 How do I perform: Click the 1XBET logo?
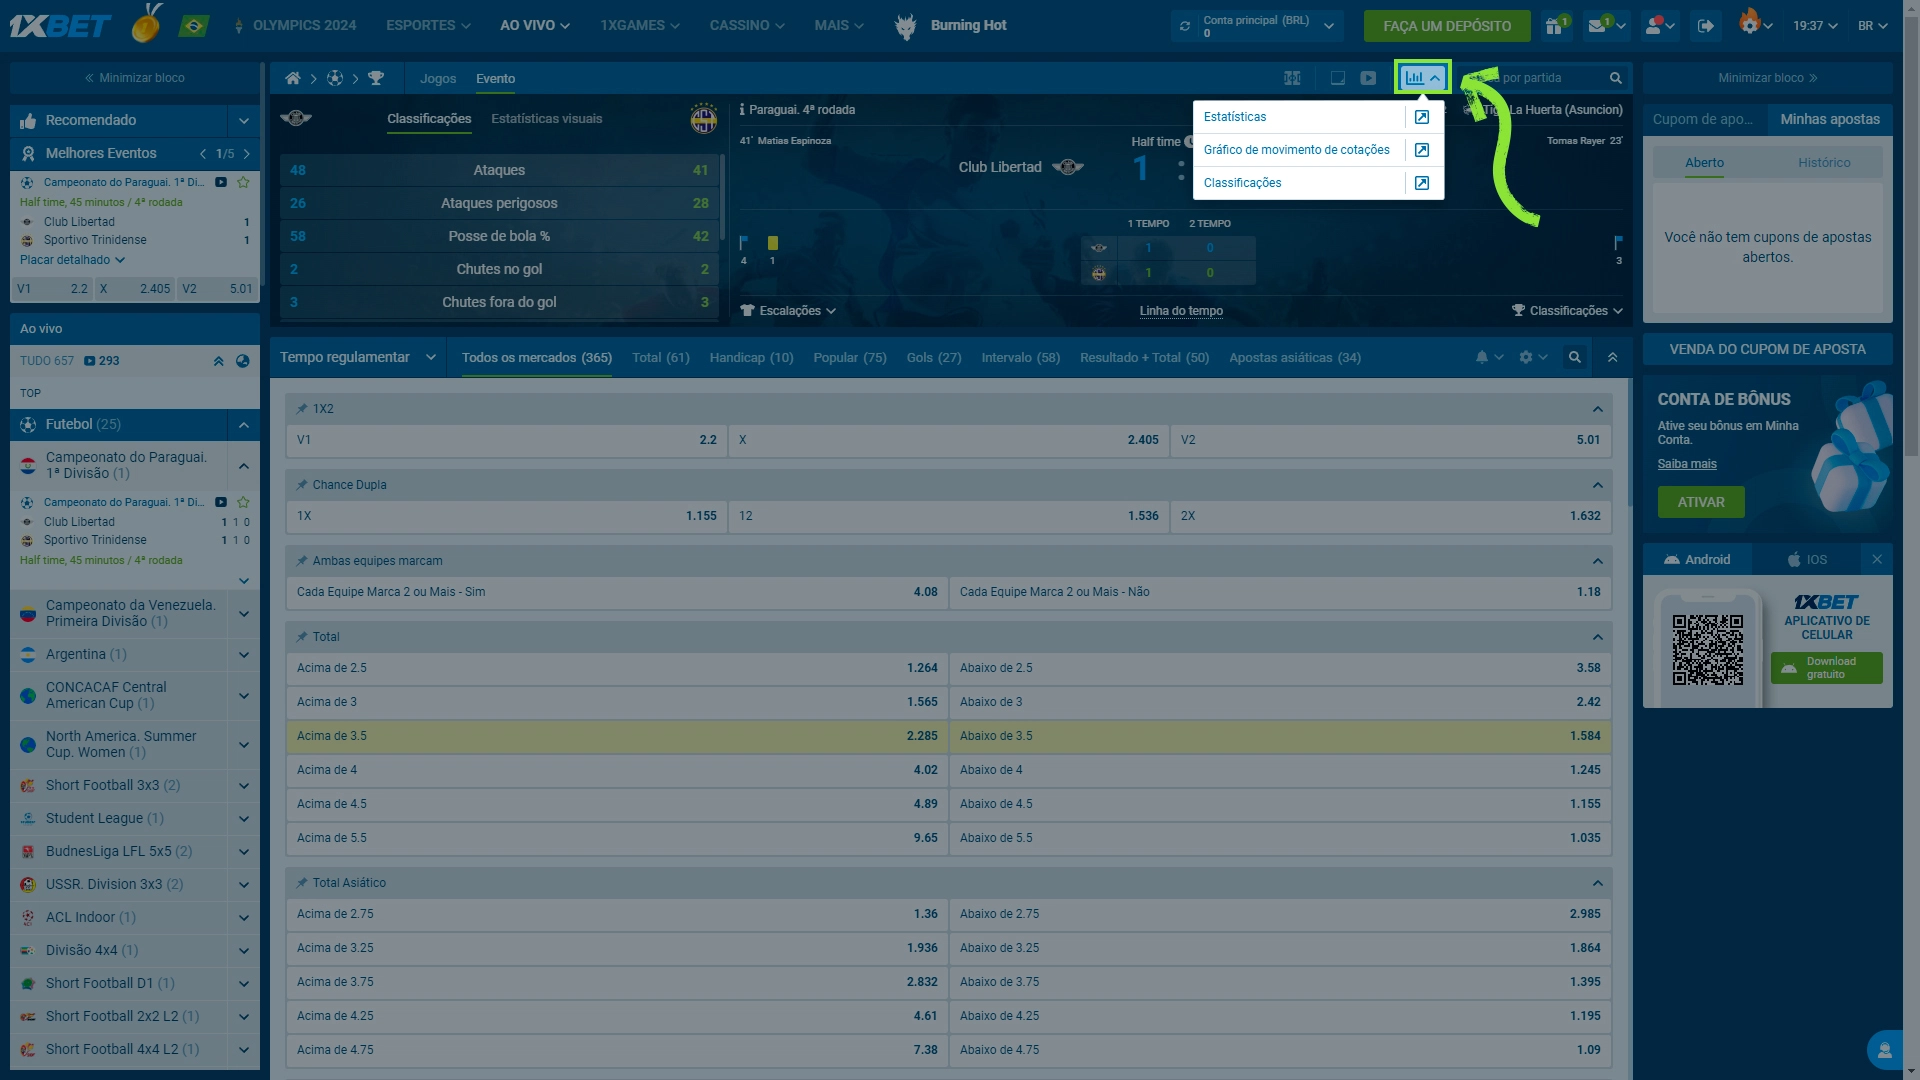[x=60, y=25]
